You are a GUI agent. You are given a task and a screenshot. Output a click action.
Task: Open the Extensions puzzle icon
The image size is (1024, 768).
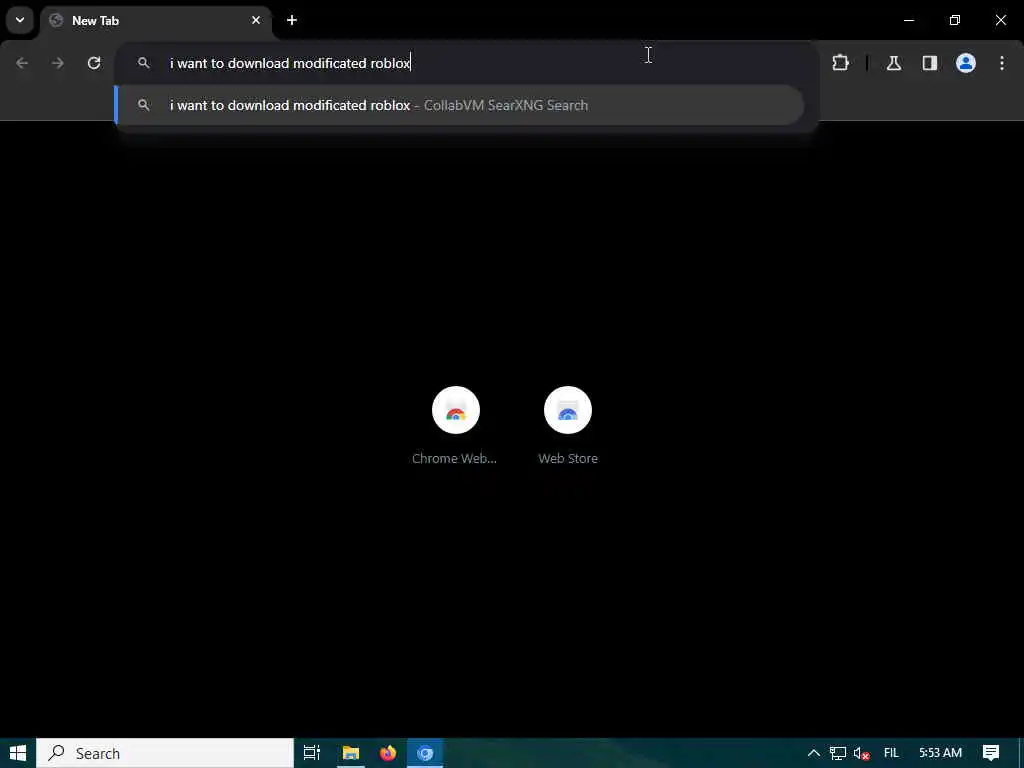(840, 63)
